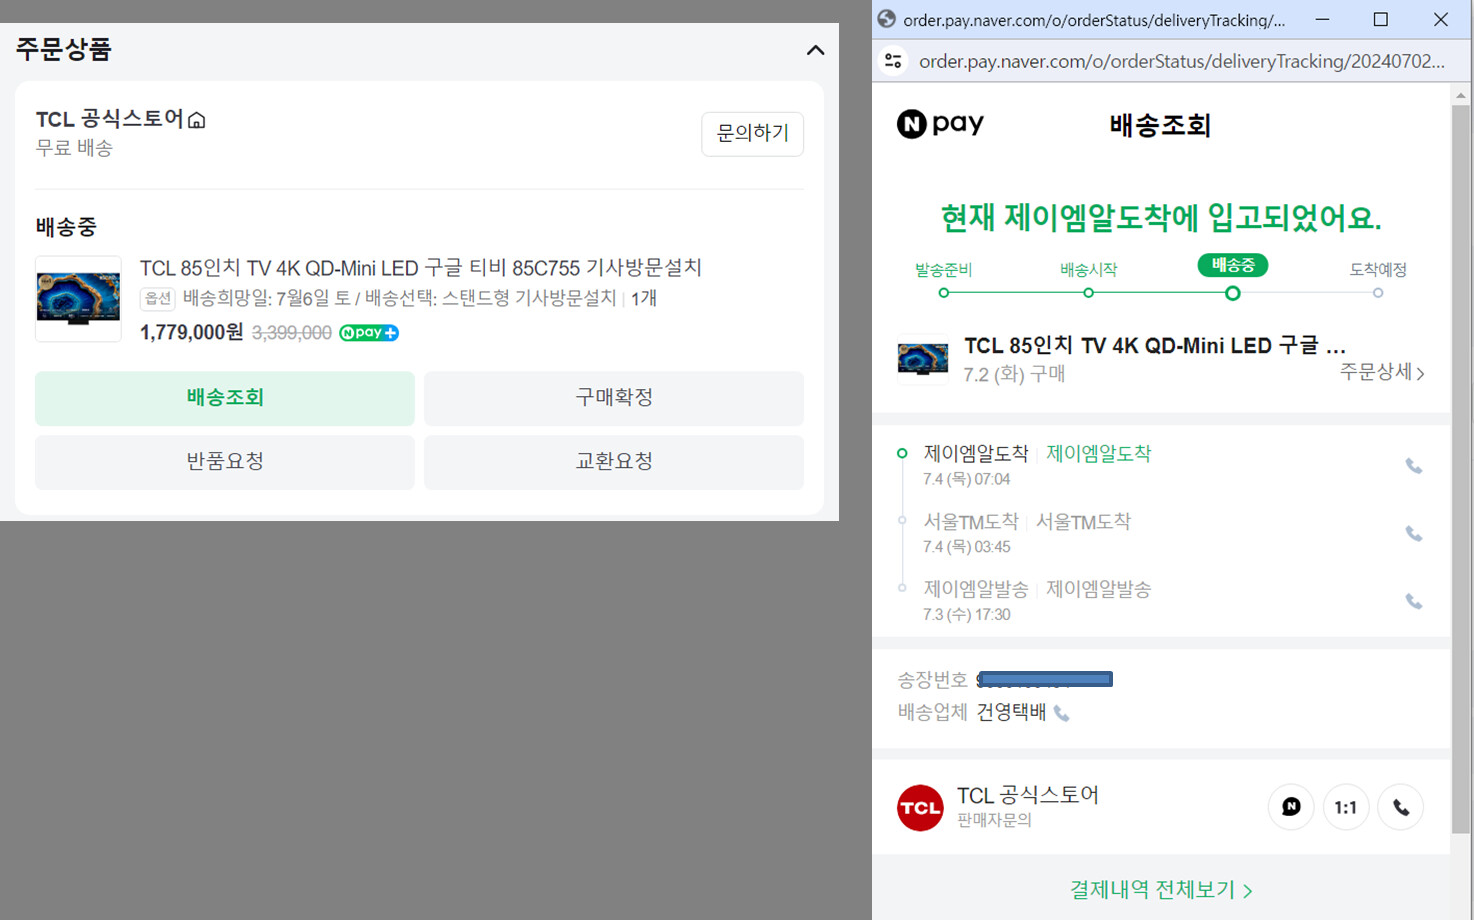
Task: Click the 문의하기 button
Action: (753, 134)
